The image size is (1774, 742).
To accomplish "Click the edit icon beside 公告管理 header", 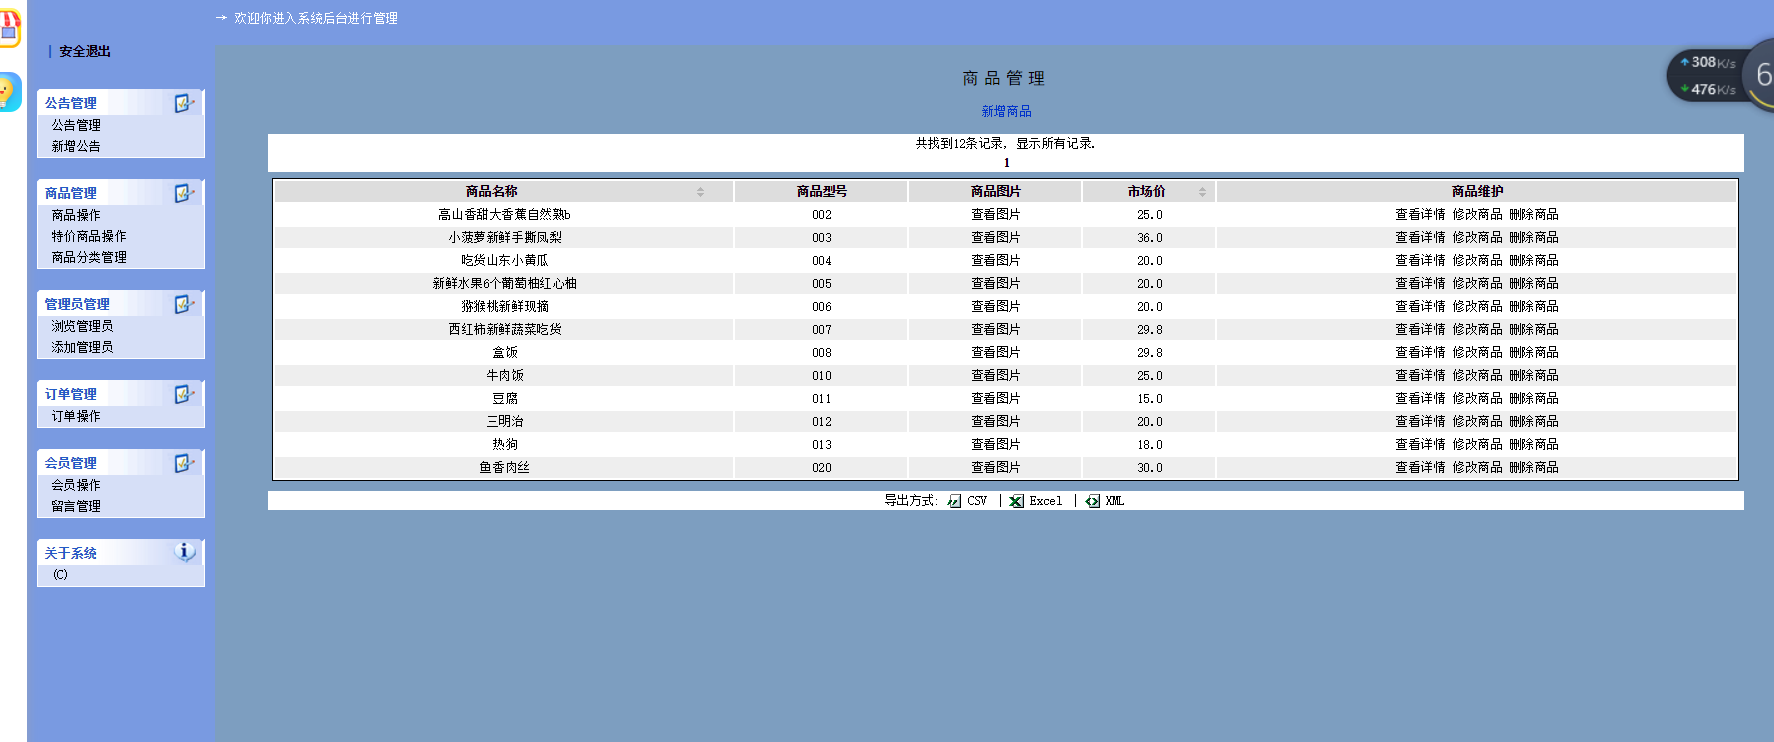I will coord(184,103).
